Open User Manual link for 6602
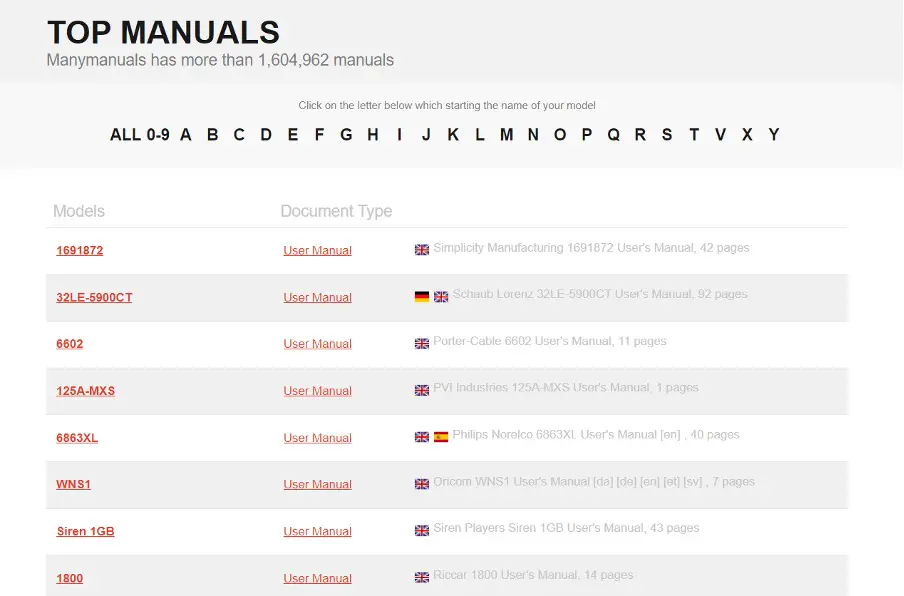The image size is (904, 596). pyautogui.click(x=318, y=344)
